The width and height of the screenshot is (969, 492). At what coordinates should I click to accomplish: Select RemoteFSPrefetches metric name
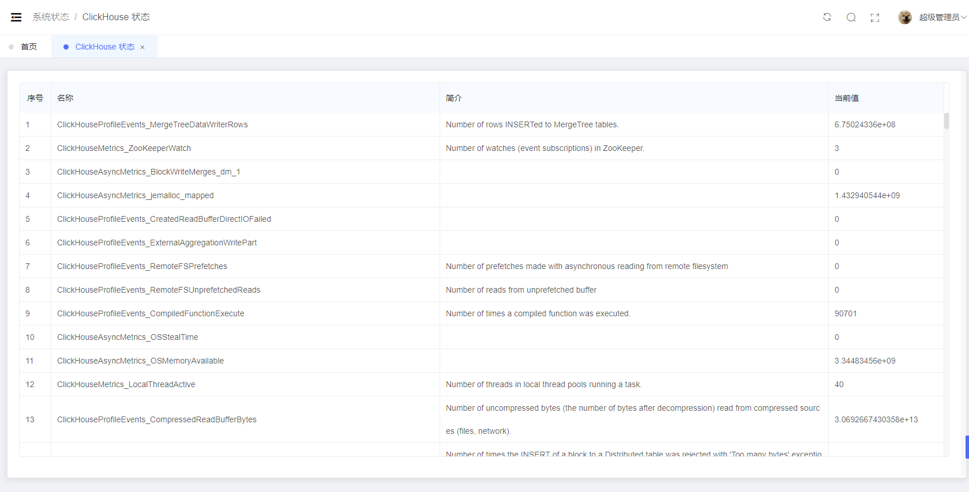(142, 266)
